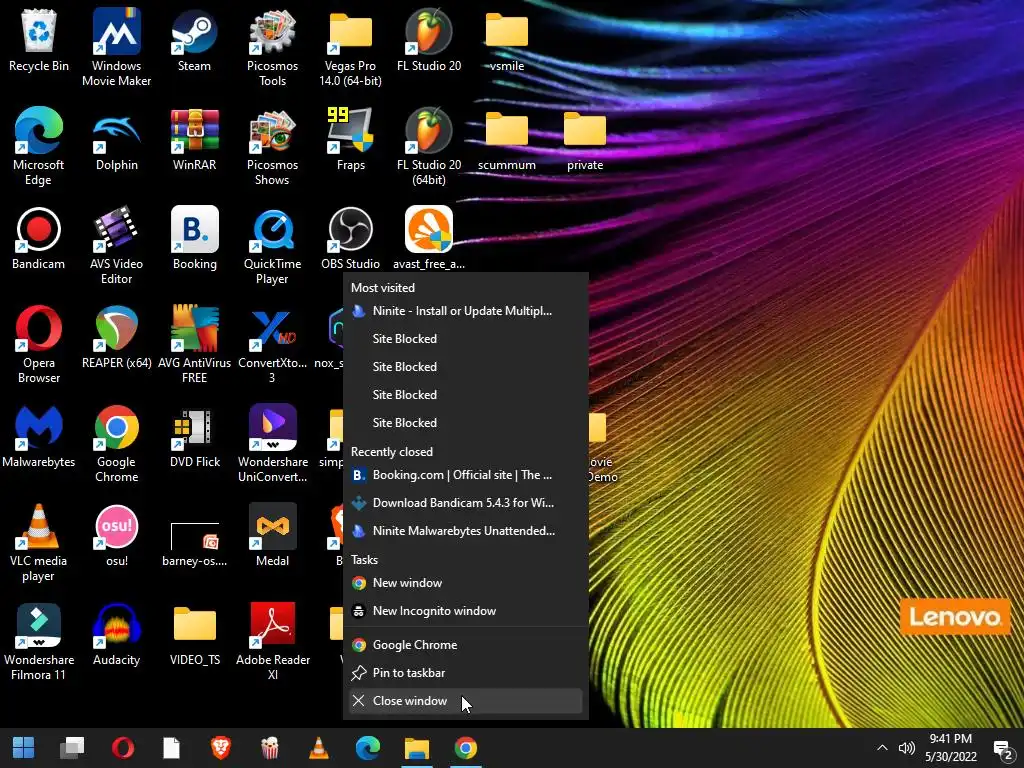Screen dimensions: 1024x768
Task: Select VLC media player desktop icon
Action: click(x=39, y=543)
